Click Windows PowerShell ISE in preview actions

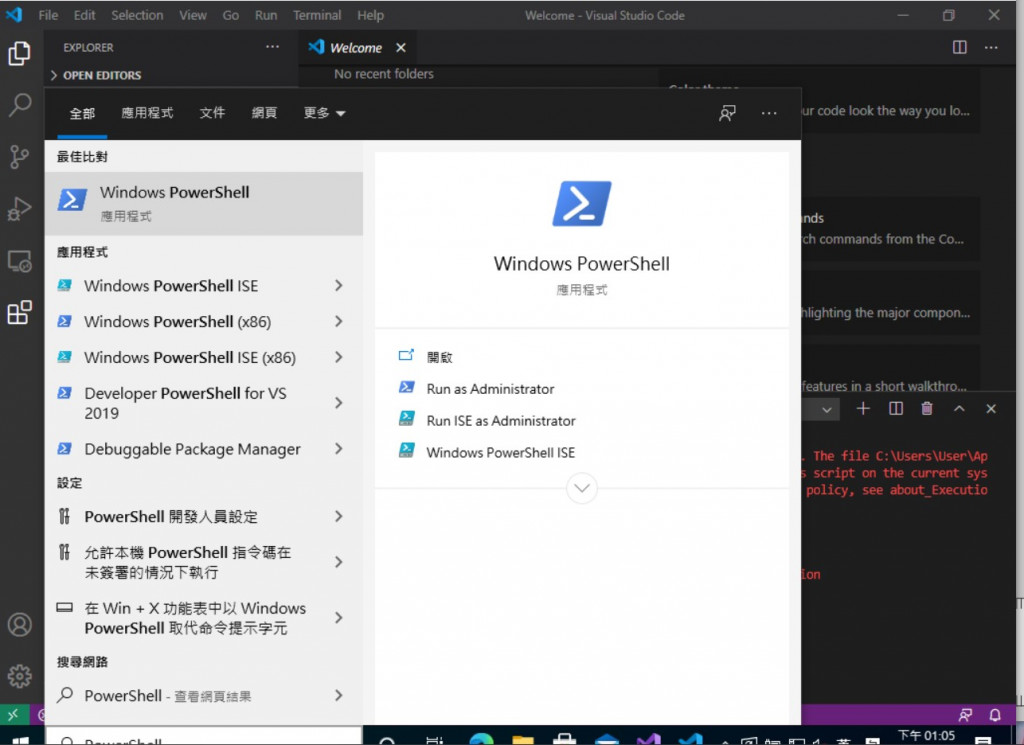pyautogui.click(x=501, y=452)
